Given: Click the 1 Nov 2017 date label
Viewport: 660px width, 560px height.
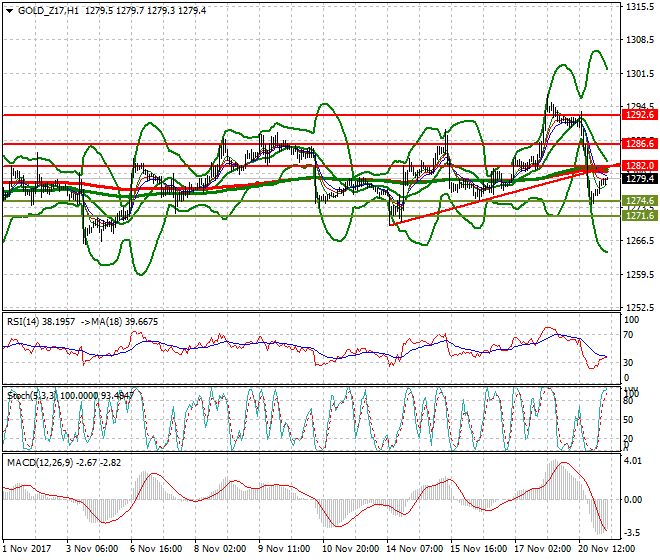Looking at the screenshot, I should tap(29, 549).
